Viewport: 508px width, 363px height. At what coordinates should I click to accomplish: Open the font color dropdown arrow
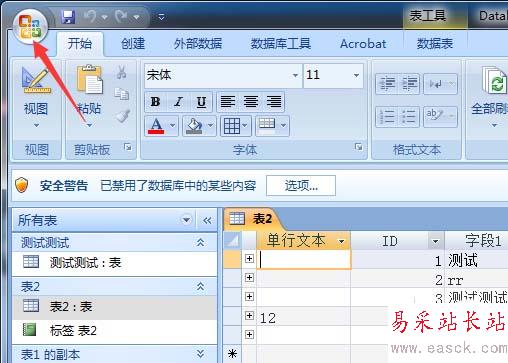point(173,126)
